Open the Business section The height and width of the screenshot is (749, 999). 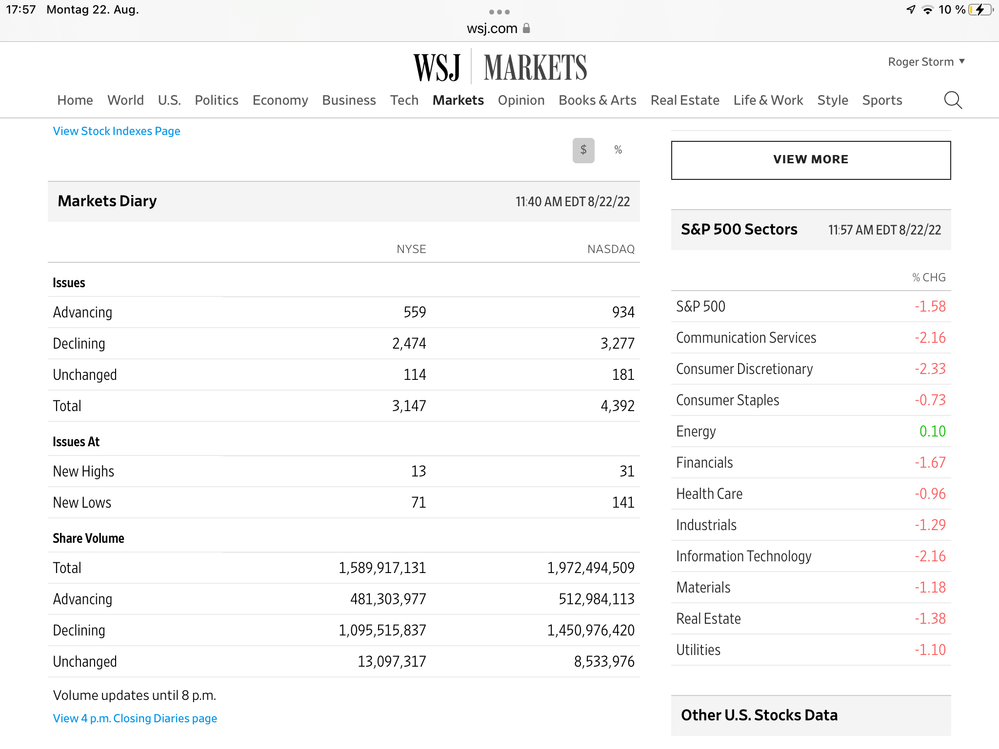[x=349, y=100]
